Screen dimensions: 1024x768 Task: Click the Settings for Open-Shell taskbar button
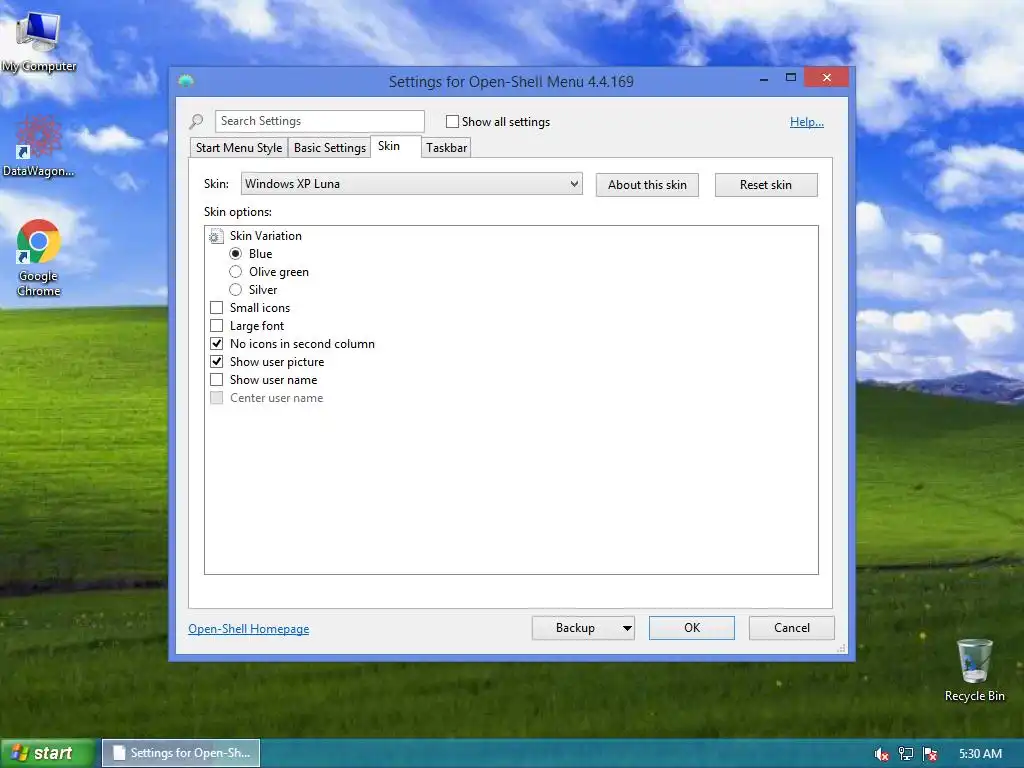tap(181, 753)
